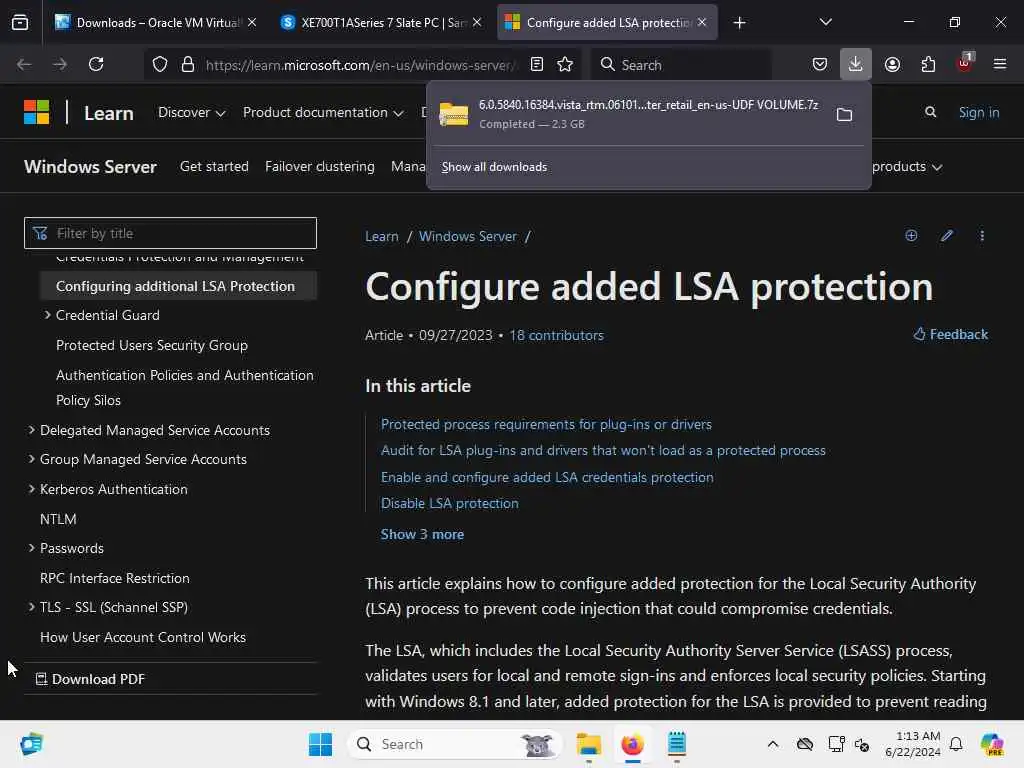Bookmark this page with star
The image size is (1024, 768).
click(x=566, y=64)
